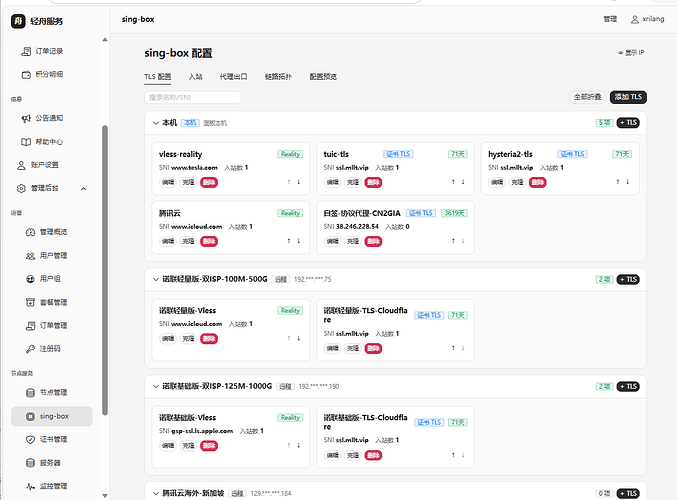Switch to the 配置预览 tab
The width and height of the screenshot is (677, 500).
point(323,77)
